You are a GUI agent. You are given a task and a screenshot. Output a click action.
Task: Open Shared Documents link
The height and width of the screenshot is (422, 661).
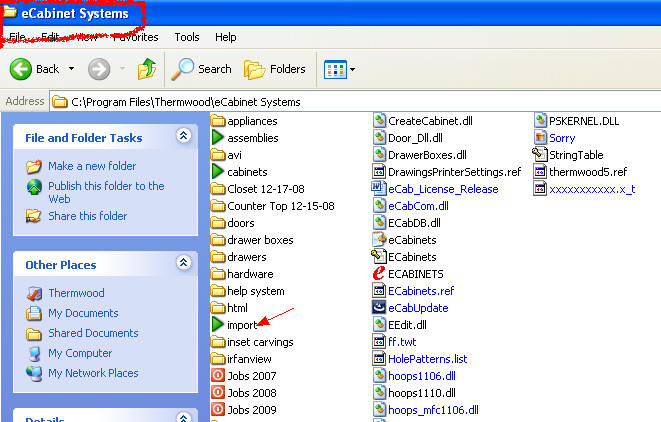tap(93, 333)
